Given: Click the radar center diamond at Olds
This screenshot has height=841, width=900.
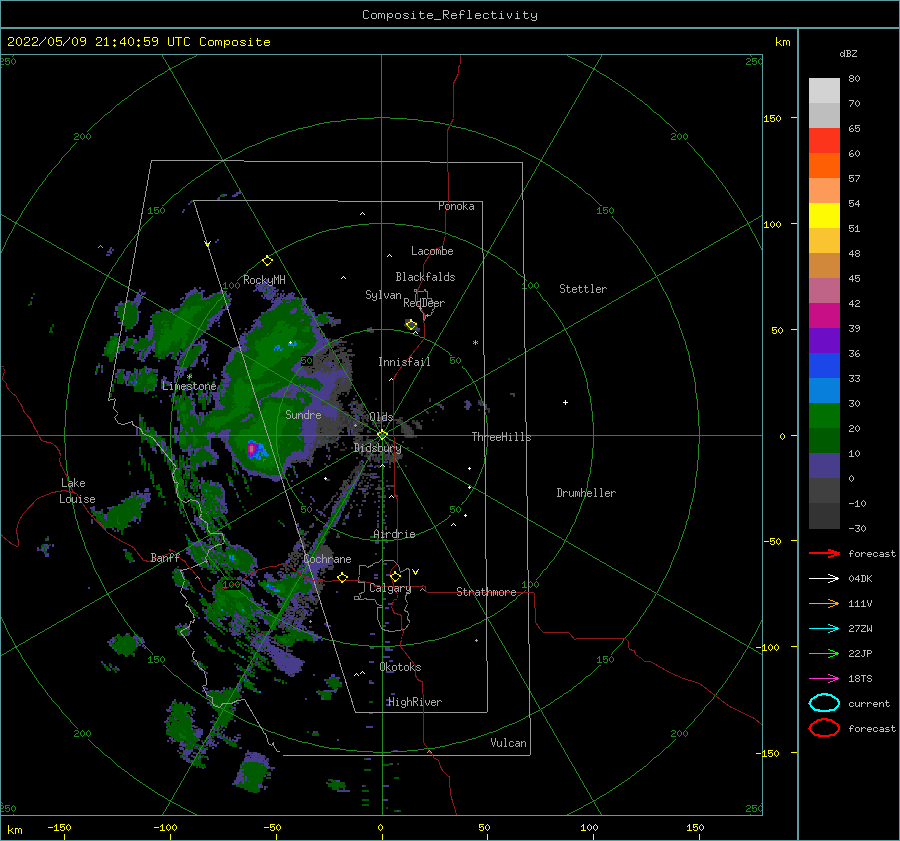Looking at the screenshot, I should (382, 435).
